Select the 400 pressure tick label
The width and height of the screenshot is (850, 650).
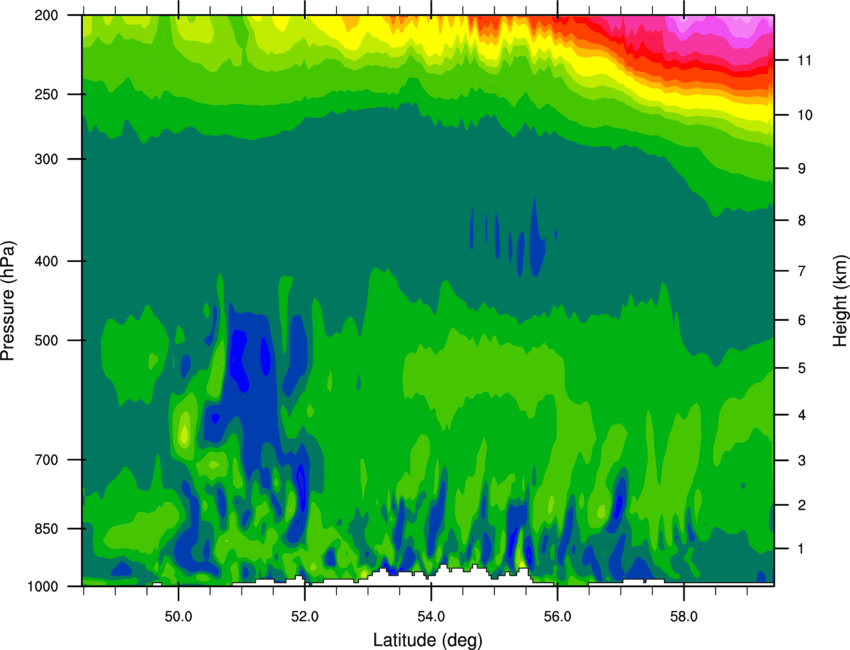pos(46,261)
